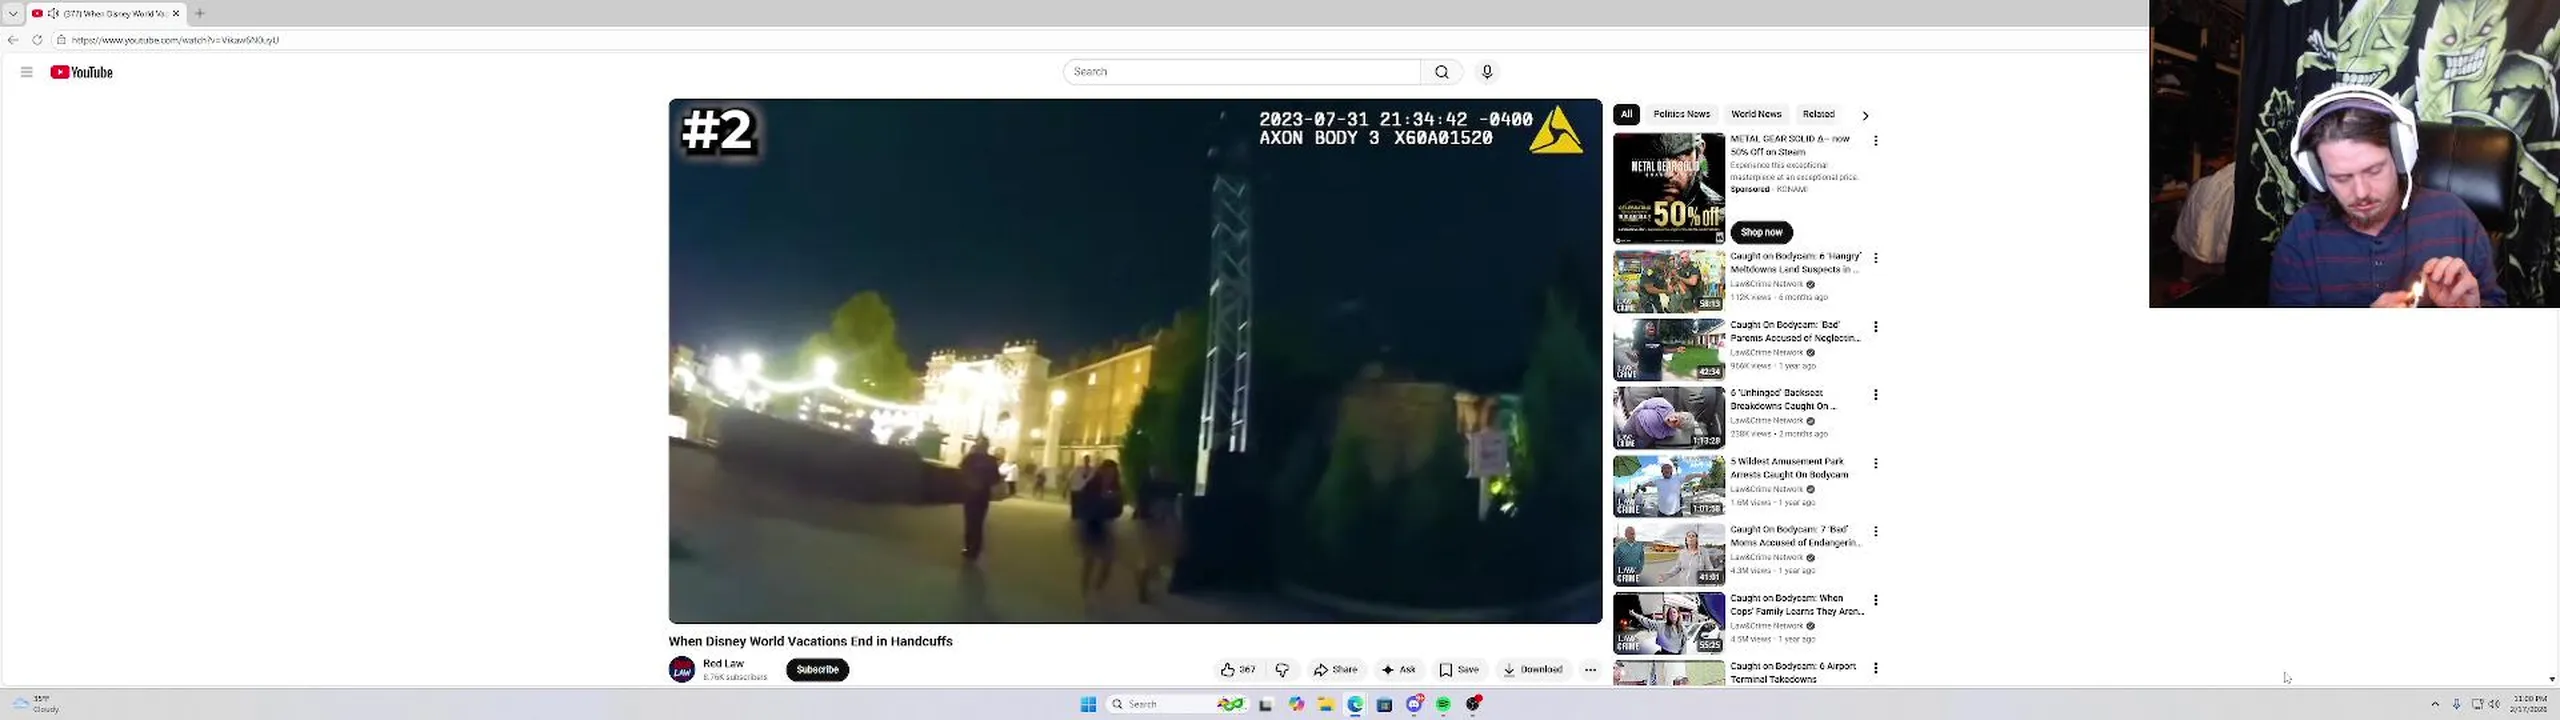This screenshot has width=2560, height=720.
Task: Click the browser address bar URL
Action: click(x=175, y=40)
